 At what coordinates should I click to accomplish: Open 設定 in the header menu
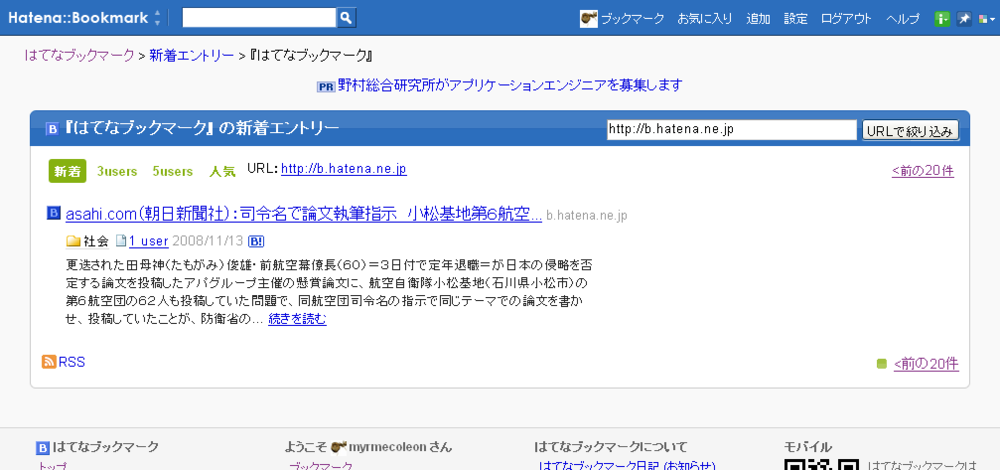point(795,18)
